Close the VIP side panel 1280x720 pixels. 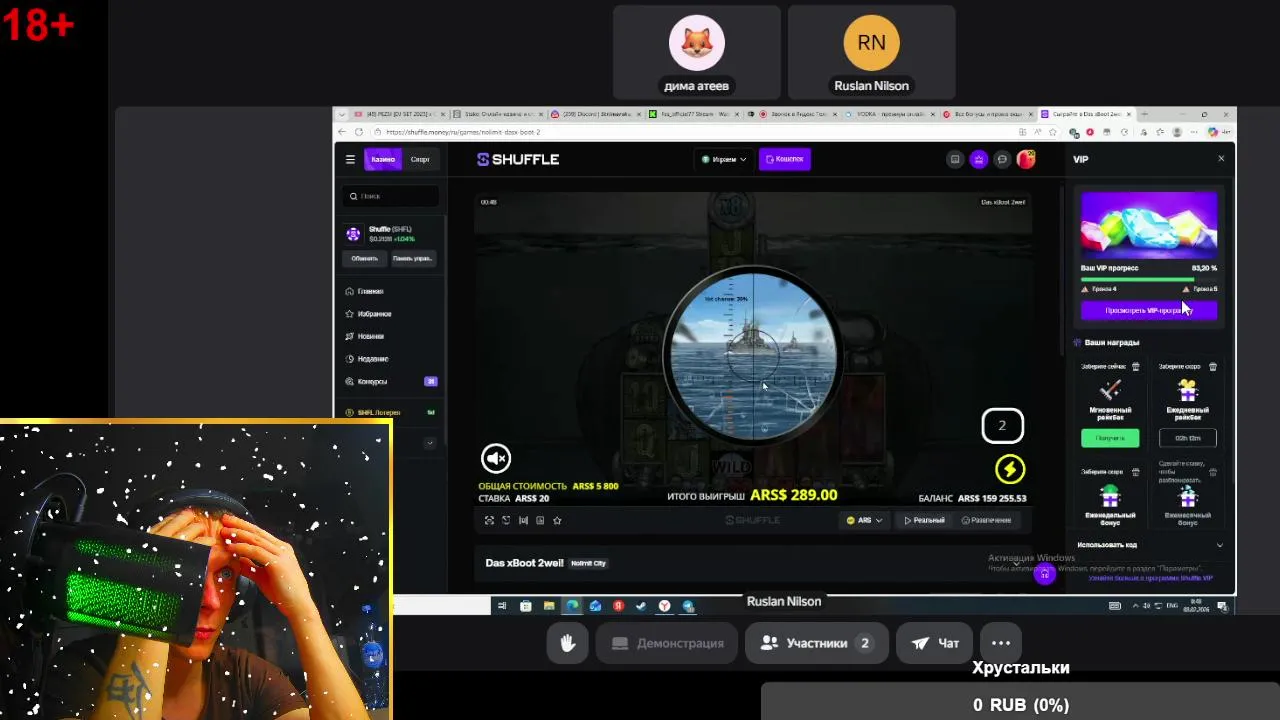[1220, 159]
